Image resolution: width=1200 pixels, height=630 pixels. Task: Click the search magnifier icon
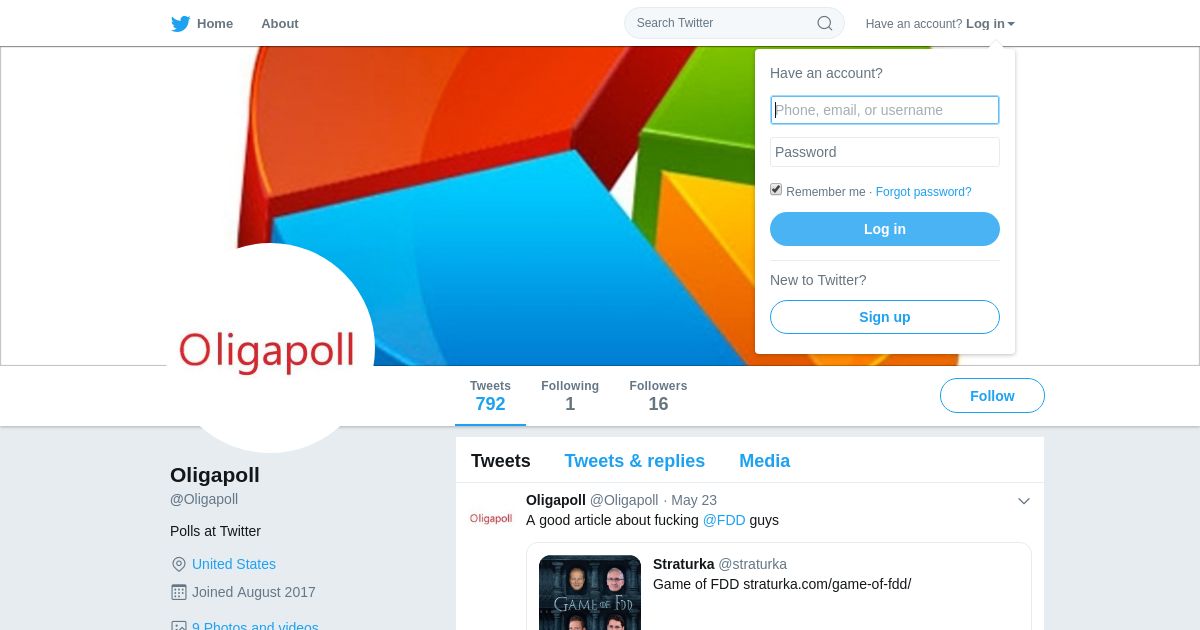pos(825,23)
